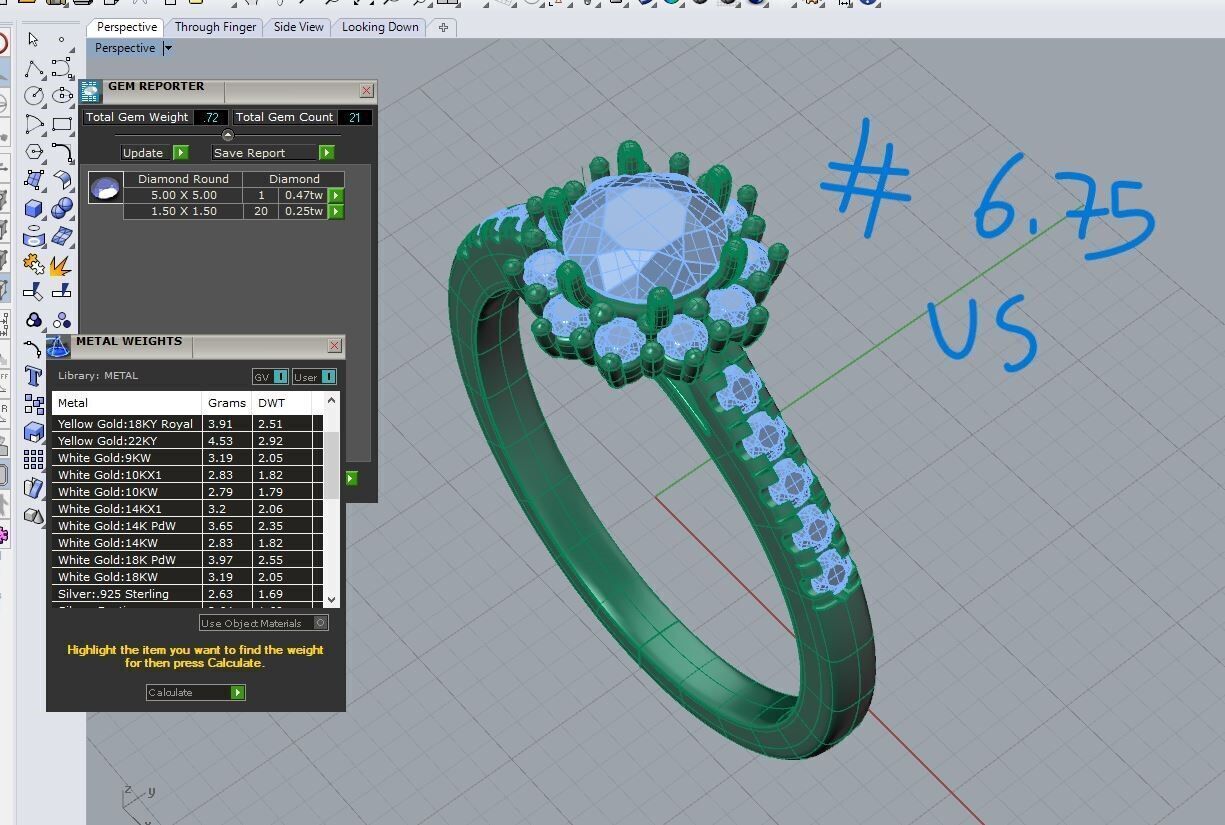
Task: Close the Metal Weights panel
Action: tap(335, 346)
